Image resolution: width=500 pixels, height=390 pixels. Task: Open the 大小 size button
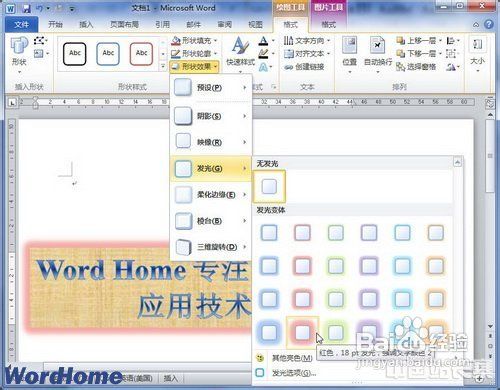[x=478, y=55]
